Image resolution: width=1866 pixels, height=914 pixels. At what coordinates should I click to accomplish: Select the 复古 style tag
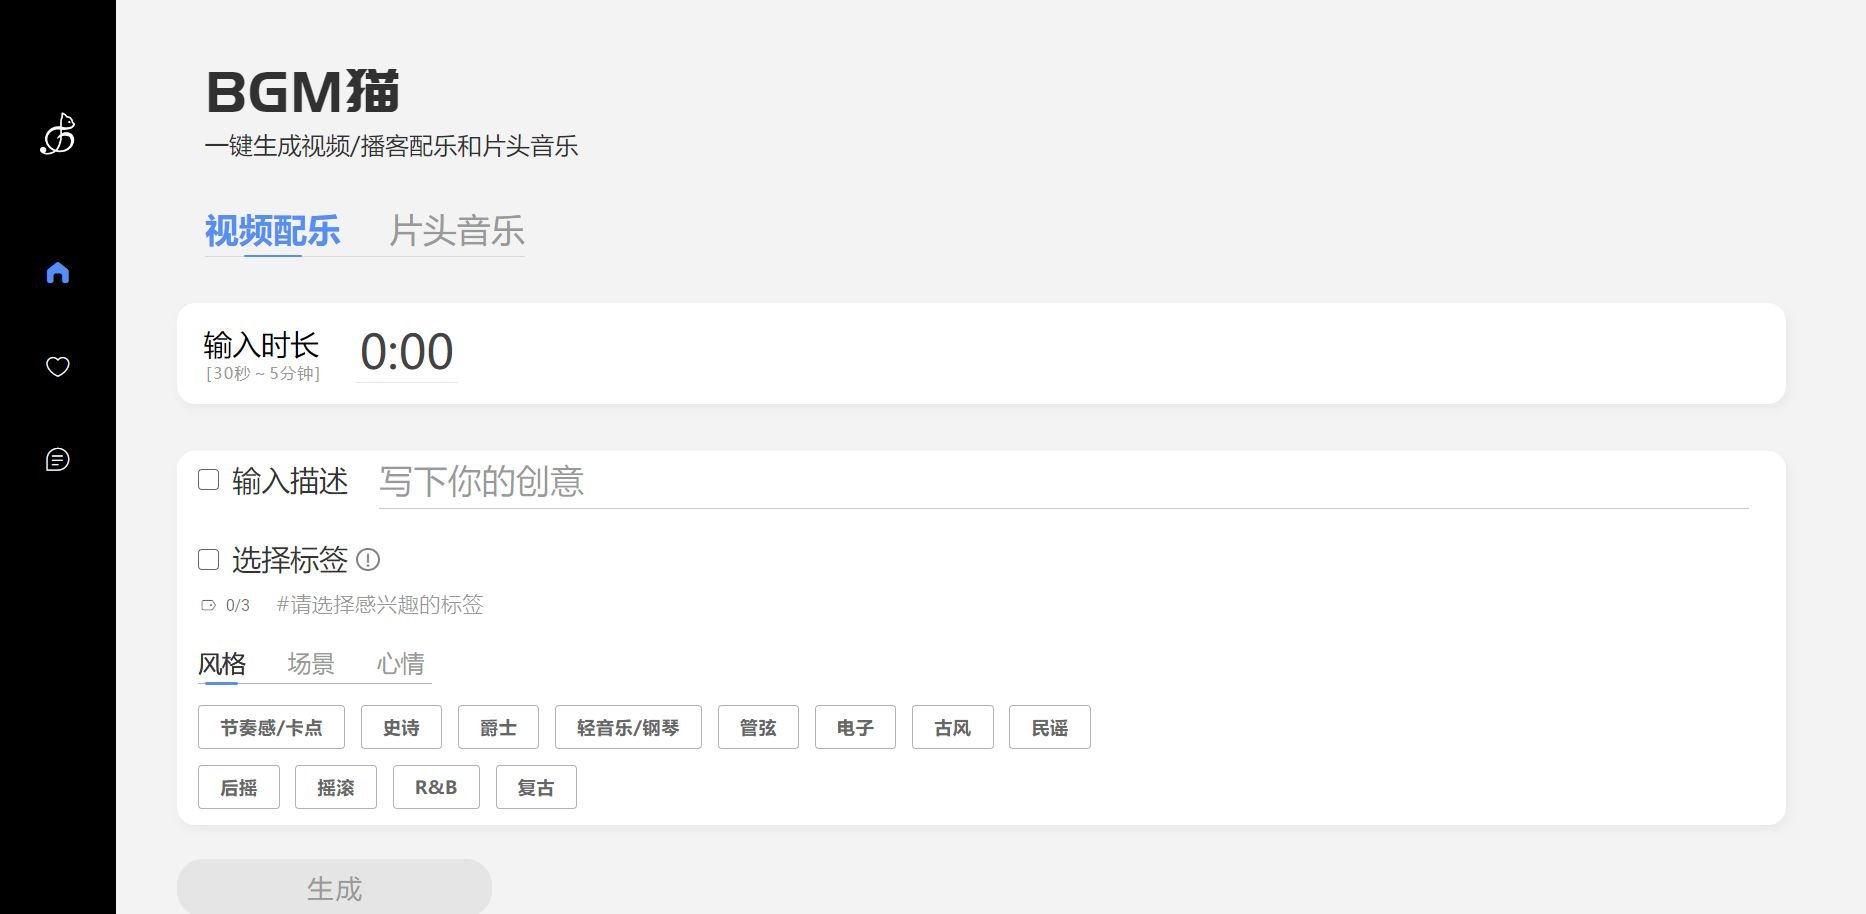[536, 787]
